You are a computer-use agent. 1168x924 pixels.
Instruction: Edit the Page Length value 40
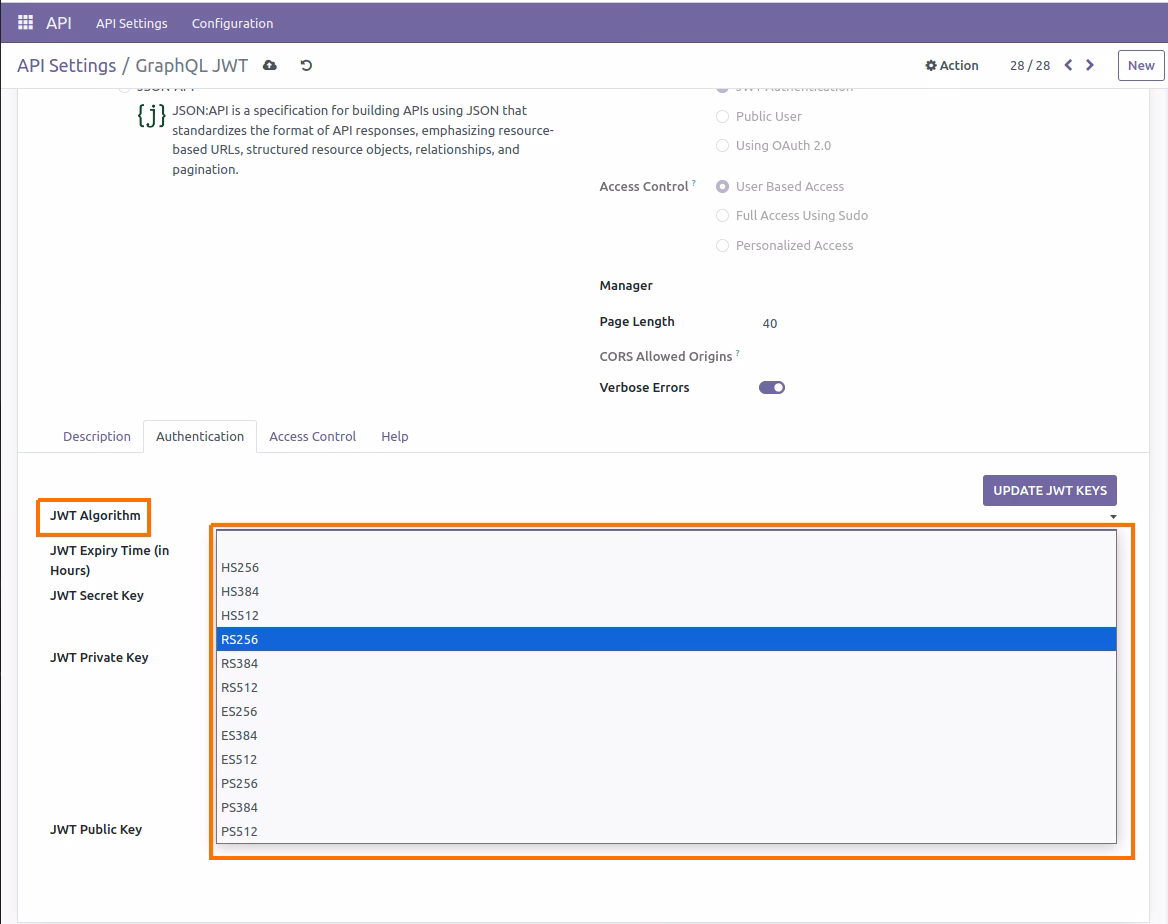pyautogui.click(x=769, y=323)
